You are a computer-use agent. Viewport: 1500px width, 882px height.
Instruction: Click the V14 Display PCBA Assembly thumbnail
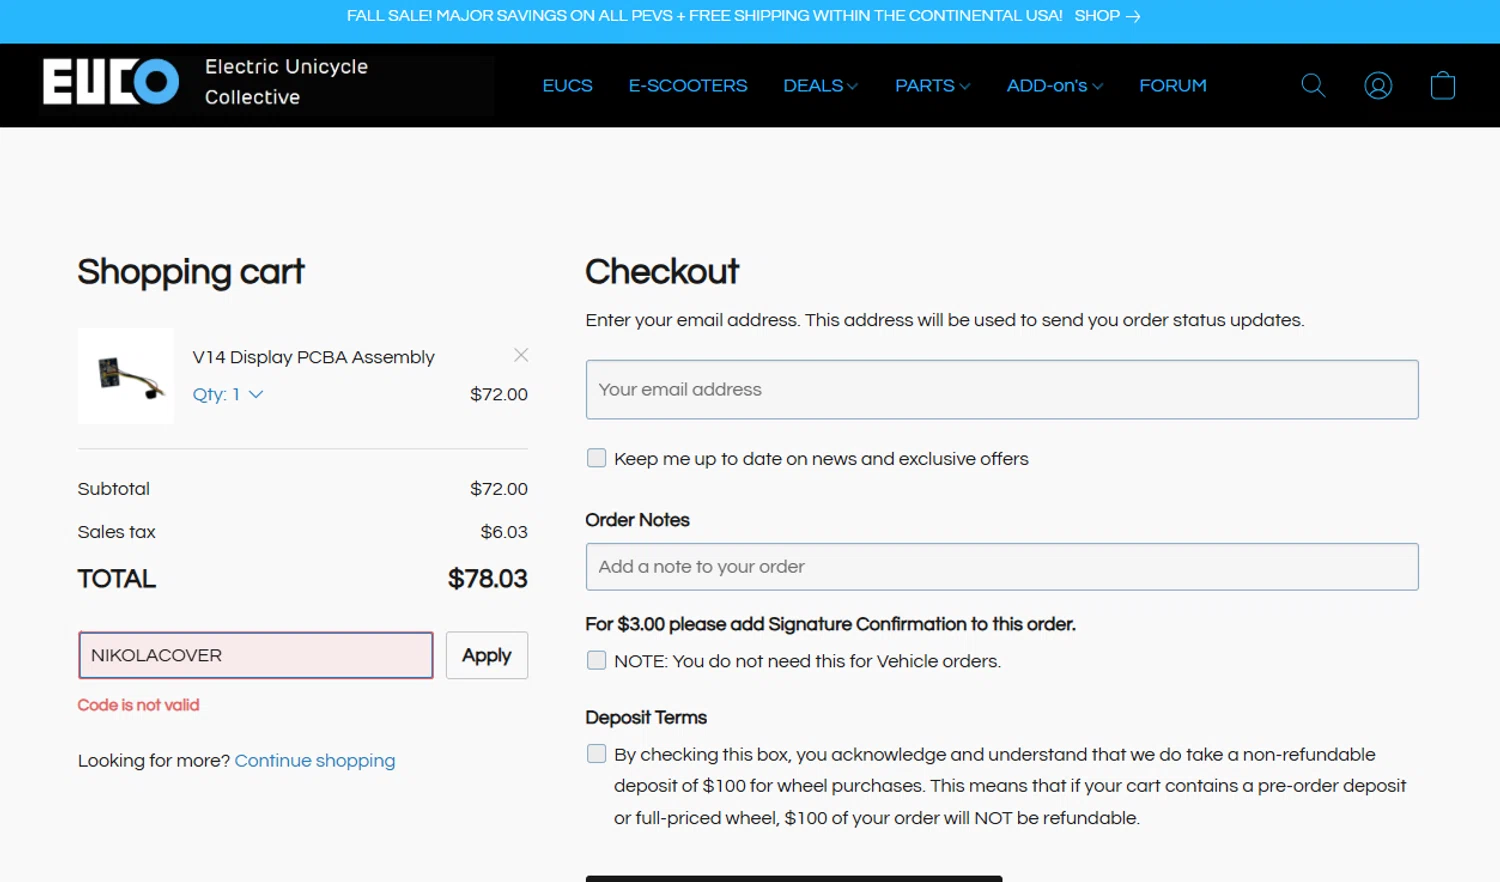coord(126,376)
